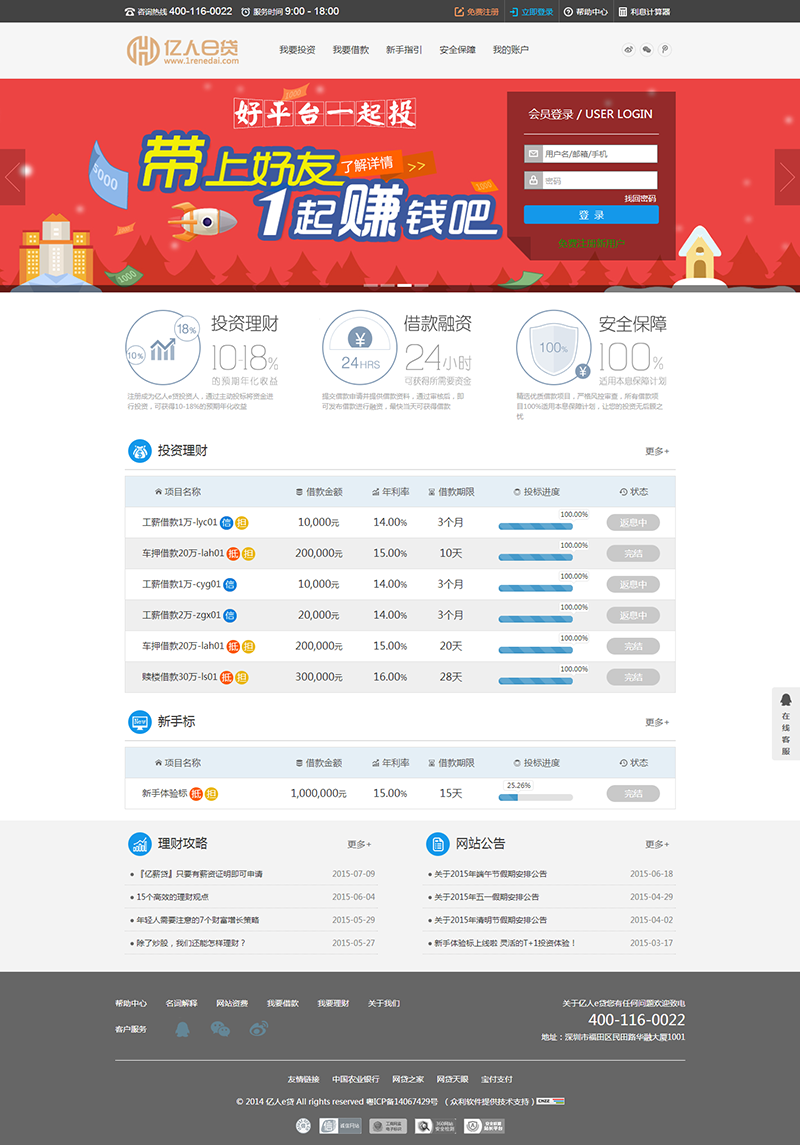
Task: Click the WeChat icon in the header
Action: (647, 49)
